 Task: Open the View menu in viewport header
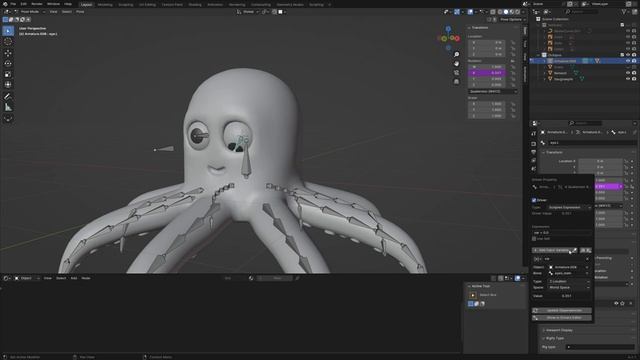pyautogui.click(x=53, y=12)
